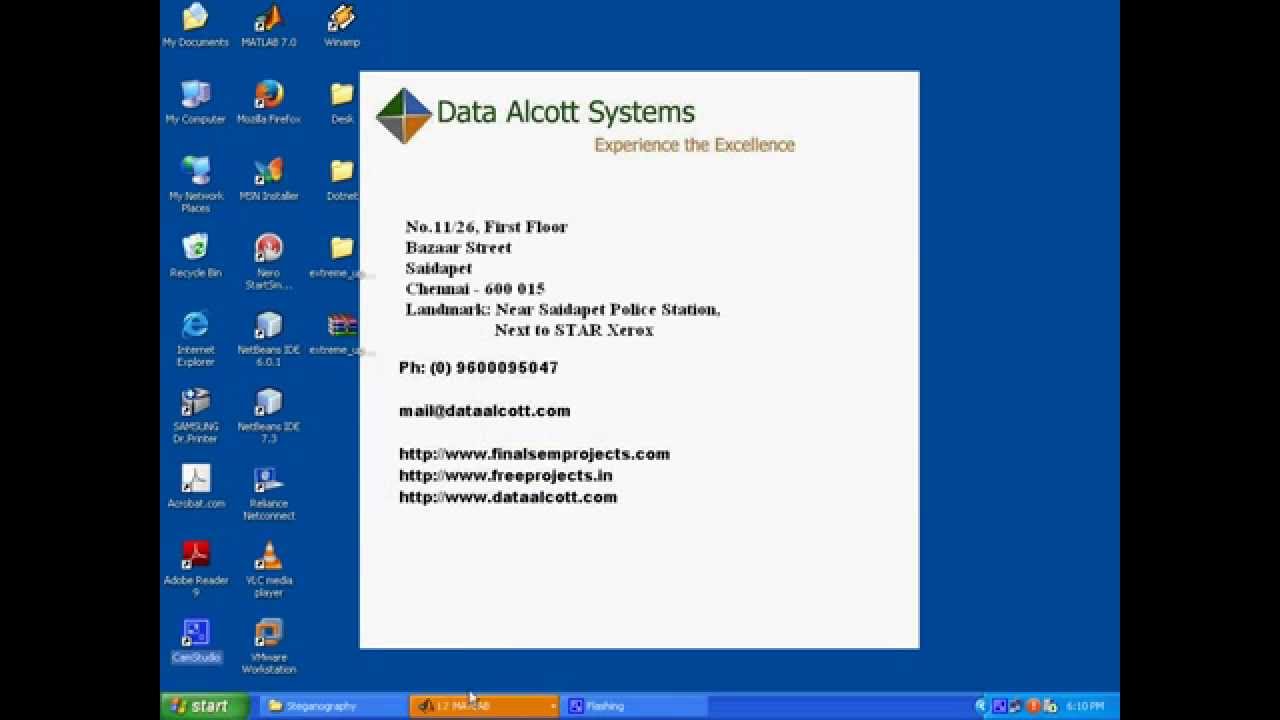Launch VLC media player shortcut
1280x720 pixels.
268,557
